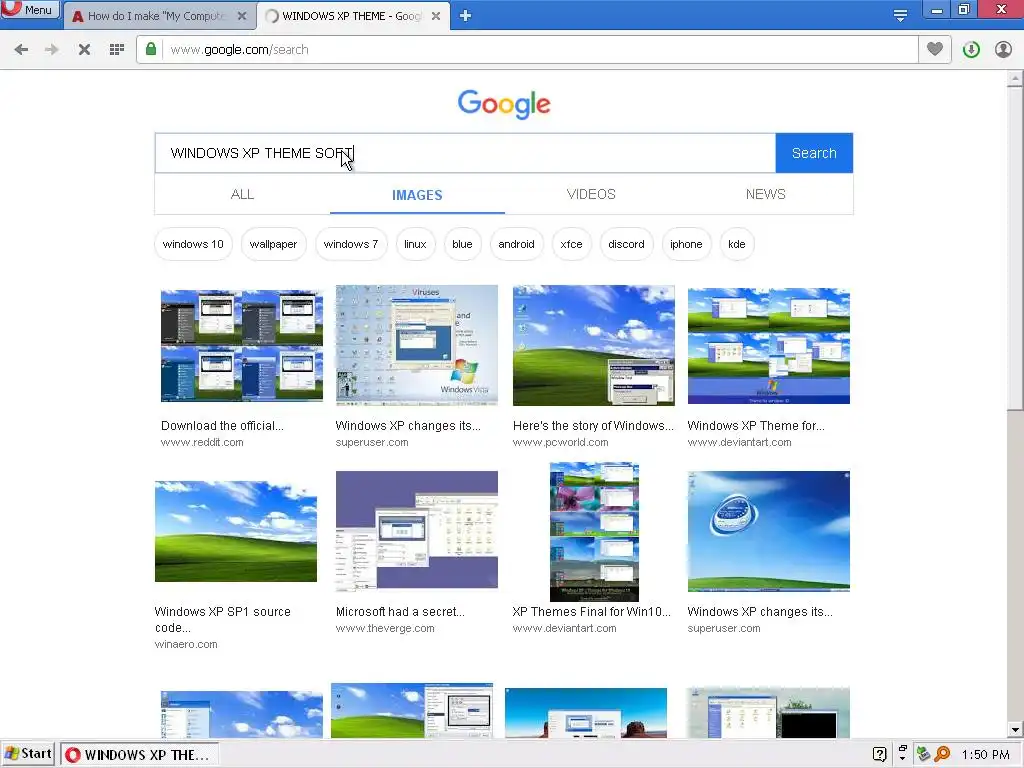Open 'Download the official...' reddit thumbnail
This screenshot has width=1024, height=768.
(242, 345)
